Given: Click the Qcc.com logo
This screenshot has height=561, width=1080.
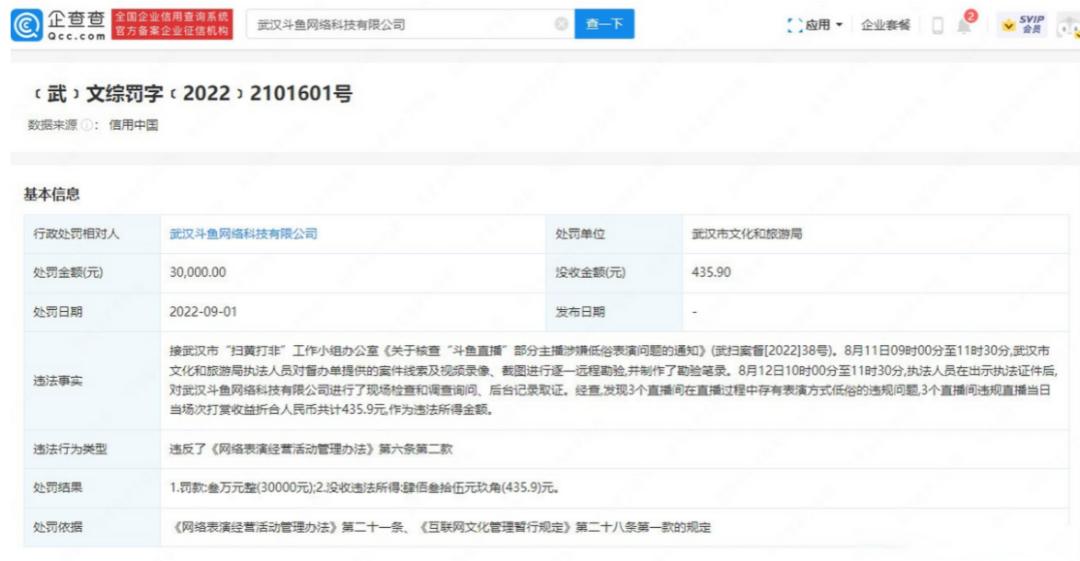Looking at the screenshot, I should [x=58, y=25].
